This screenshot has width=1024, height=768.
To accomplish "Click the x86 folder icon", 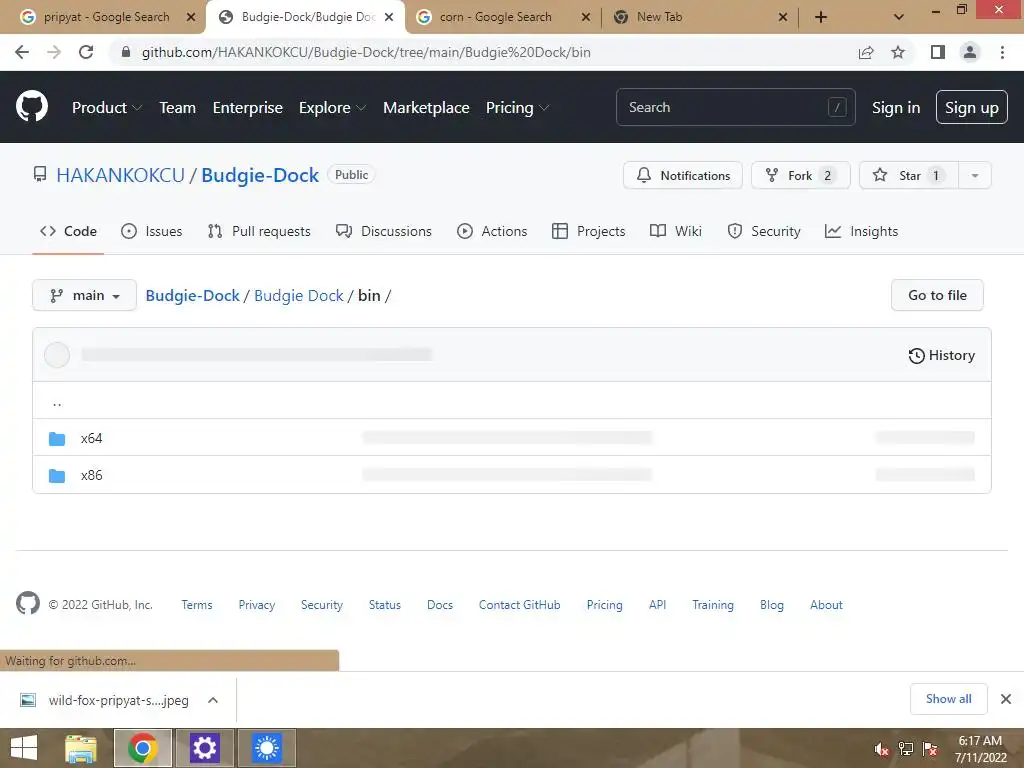I will click(57, 475).
